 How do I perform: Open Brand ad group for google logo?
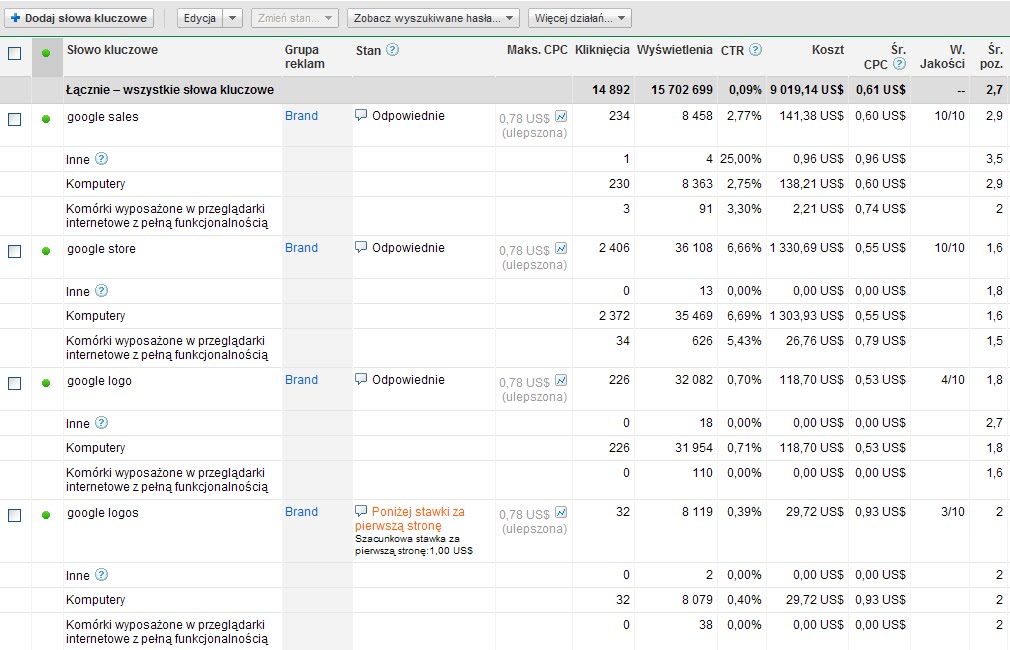(x=301, y=379)
